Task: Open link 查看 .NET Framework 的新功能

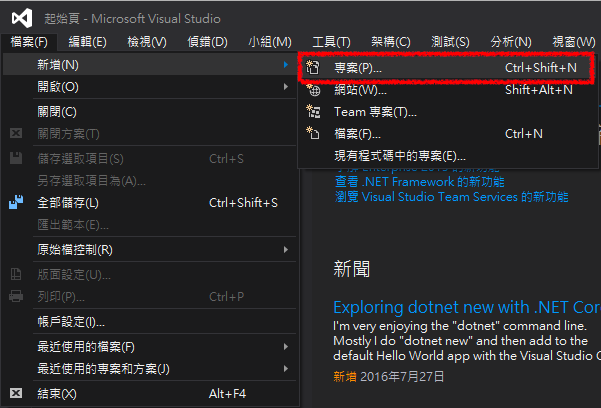Action: coord(419,182)
